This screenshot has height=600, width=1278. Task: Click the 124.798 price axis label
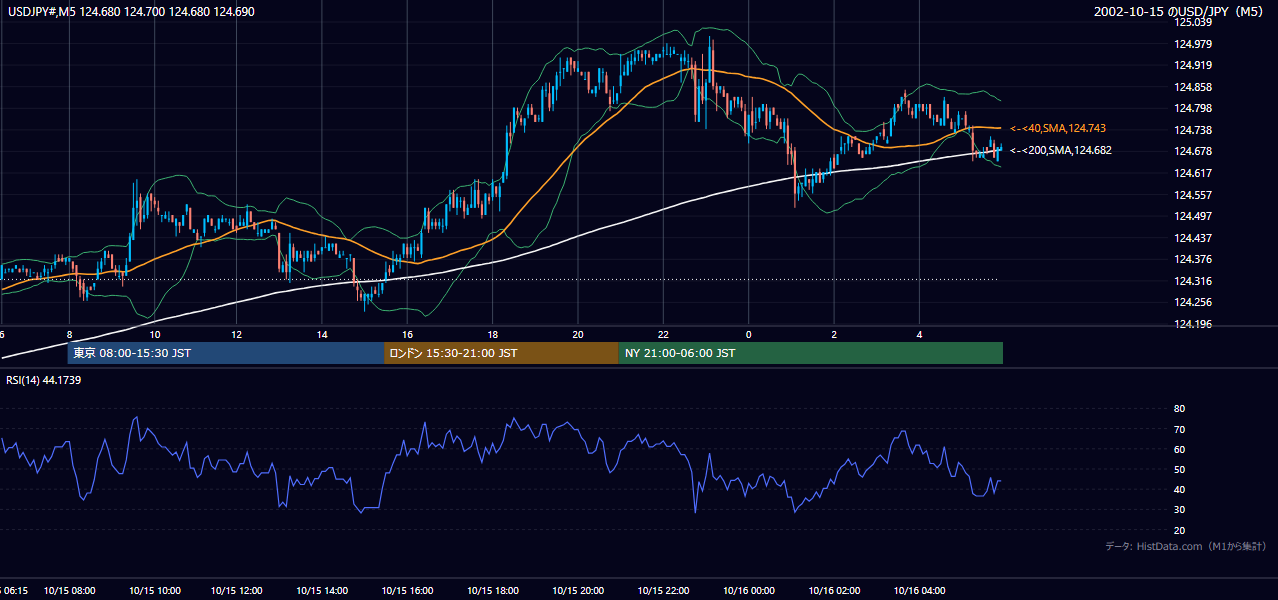[x=1195, y=109]
